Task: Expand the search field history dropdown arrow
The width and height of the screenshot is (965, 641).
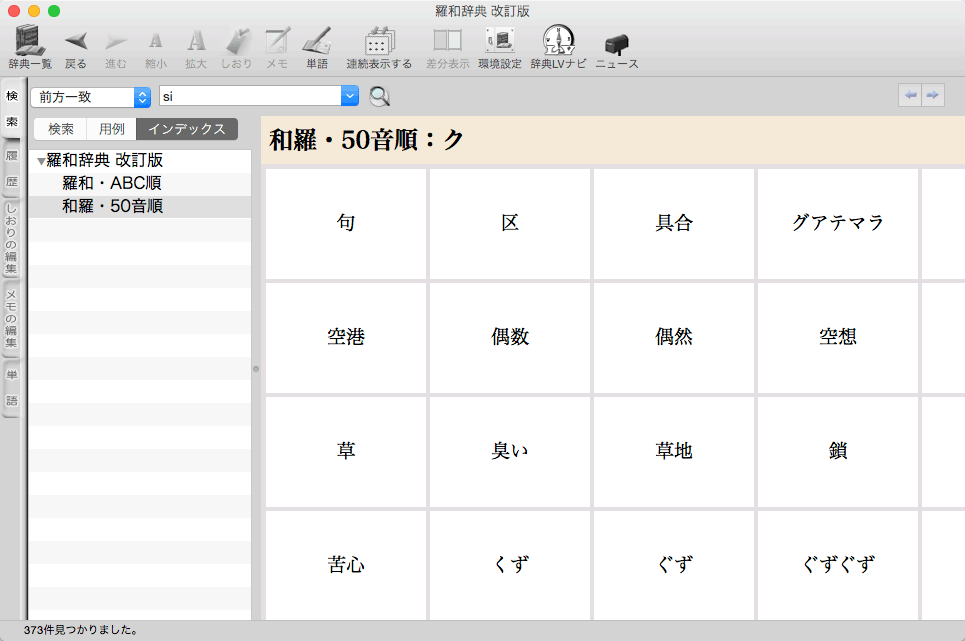Action: pyautogui.click(x=349, y=97)
